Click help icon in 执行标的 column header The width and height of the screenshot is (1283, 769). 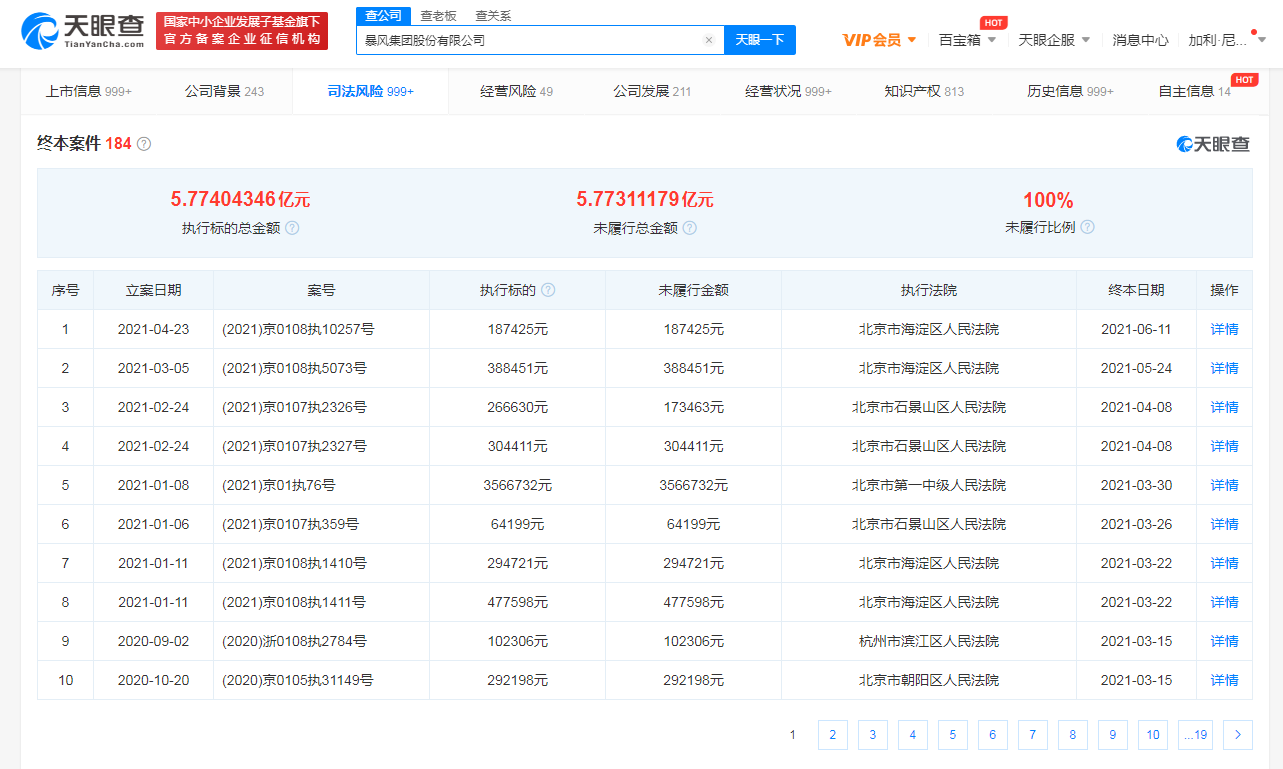[548, 290]
